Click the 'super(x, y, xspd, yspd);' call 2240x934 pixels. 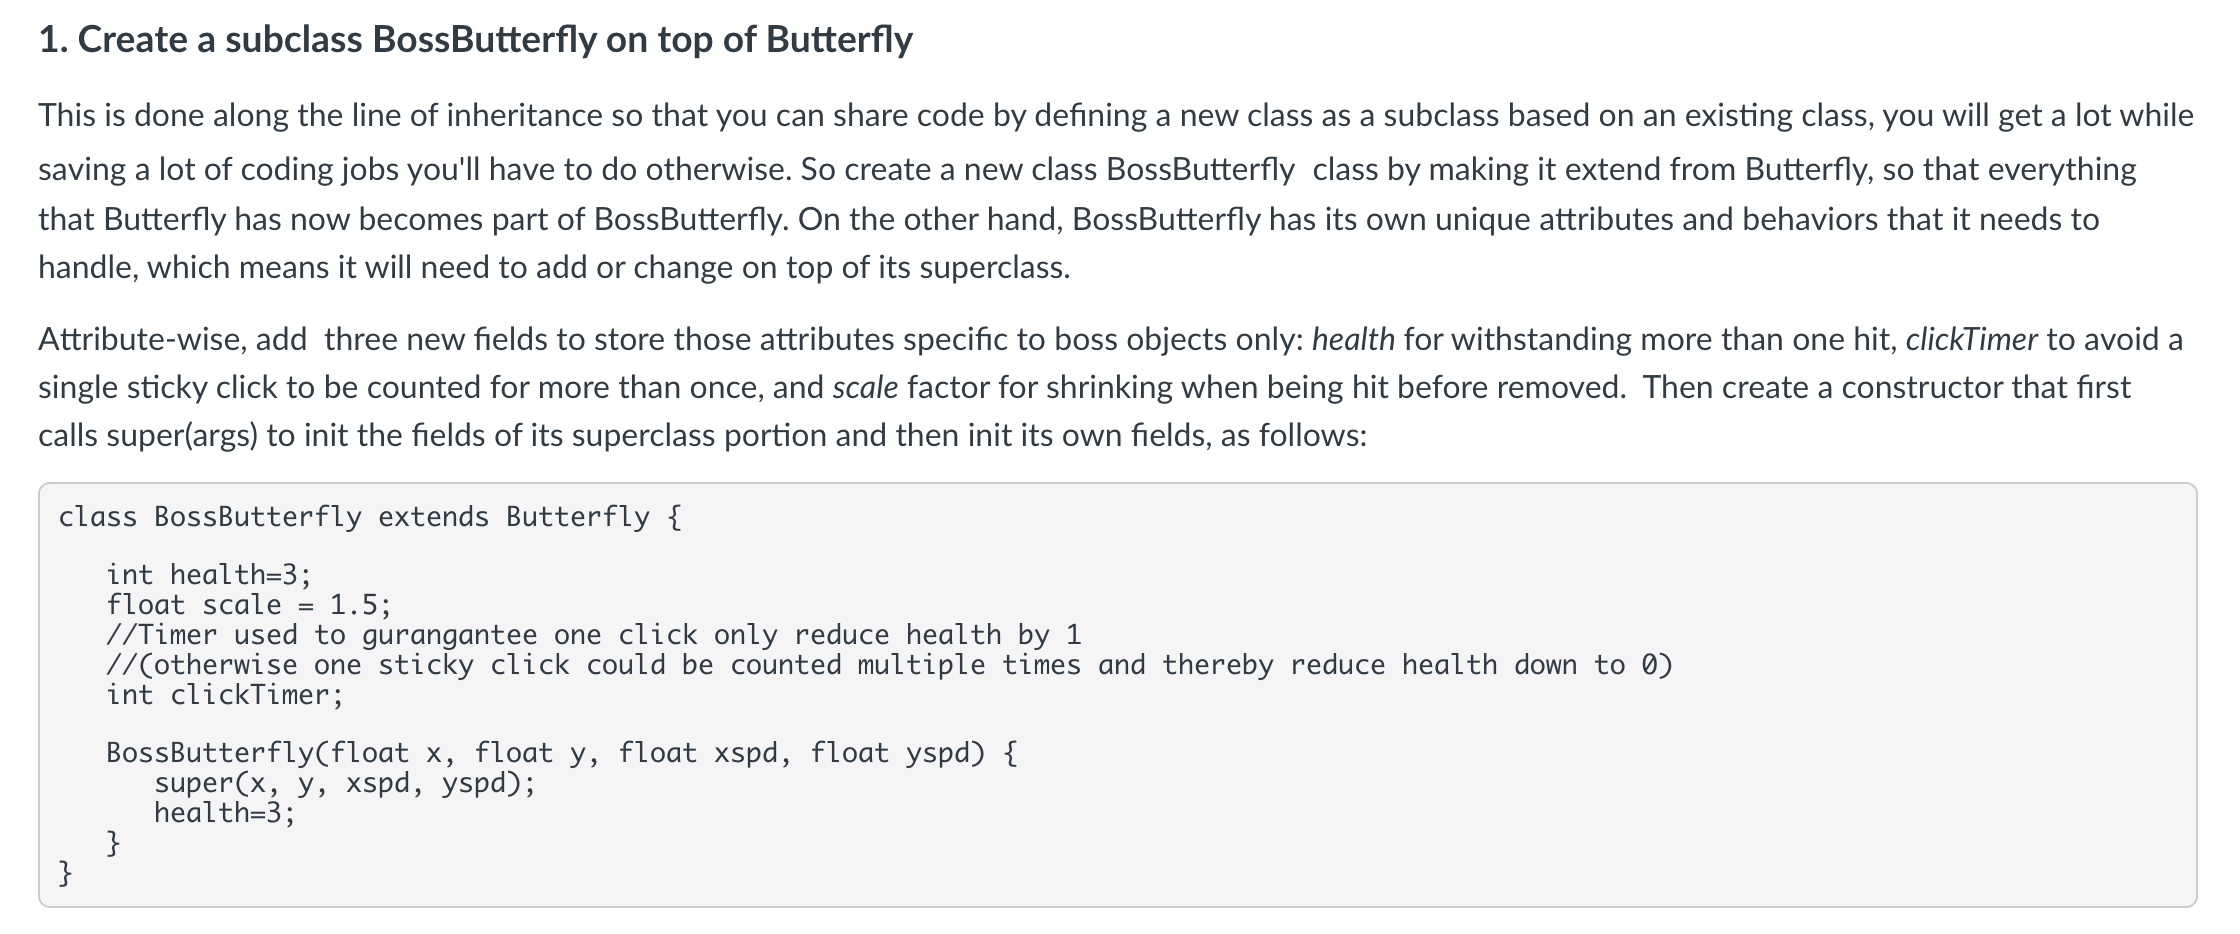click(x=345, y=783)
